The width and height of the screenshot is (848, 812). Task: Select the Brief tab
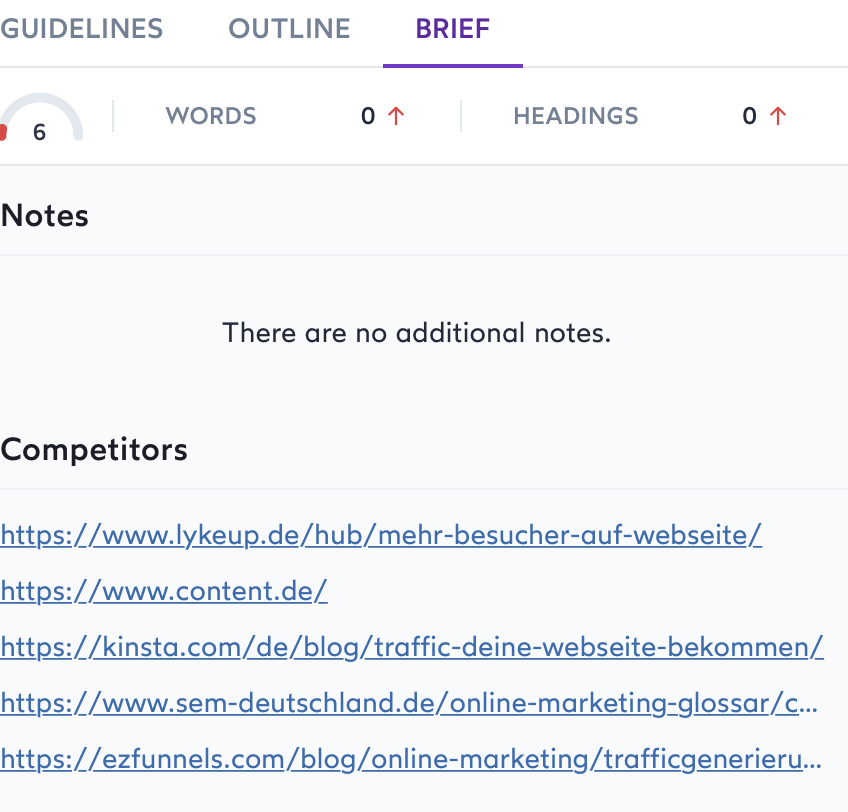coord(452,28)
